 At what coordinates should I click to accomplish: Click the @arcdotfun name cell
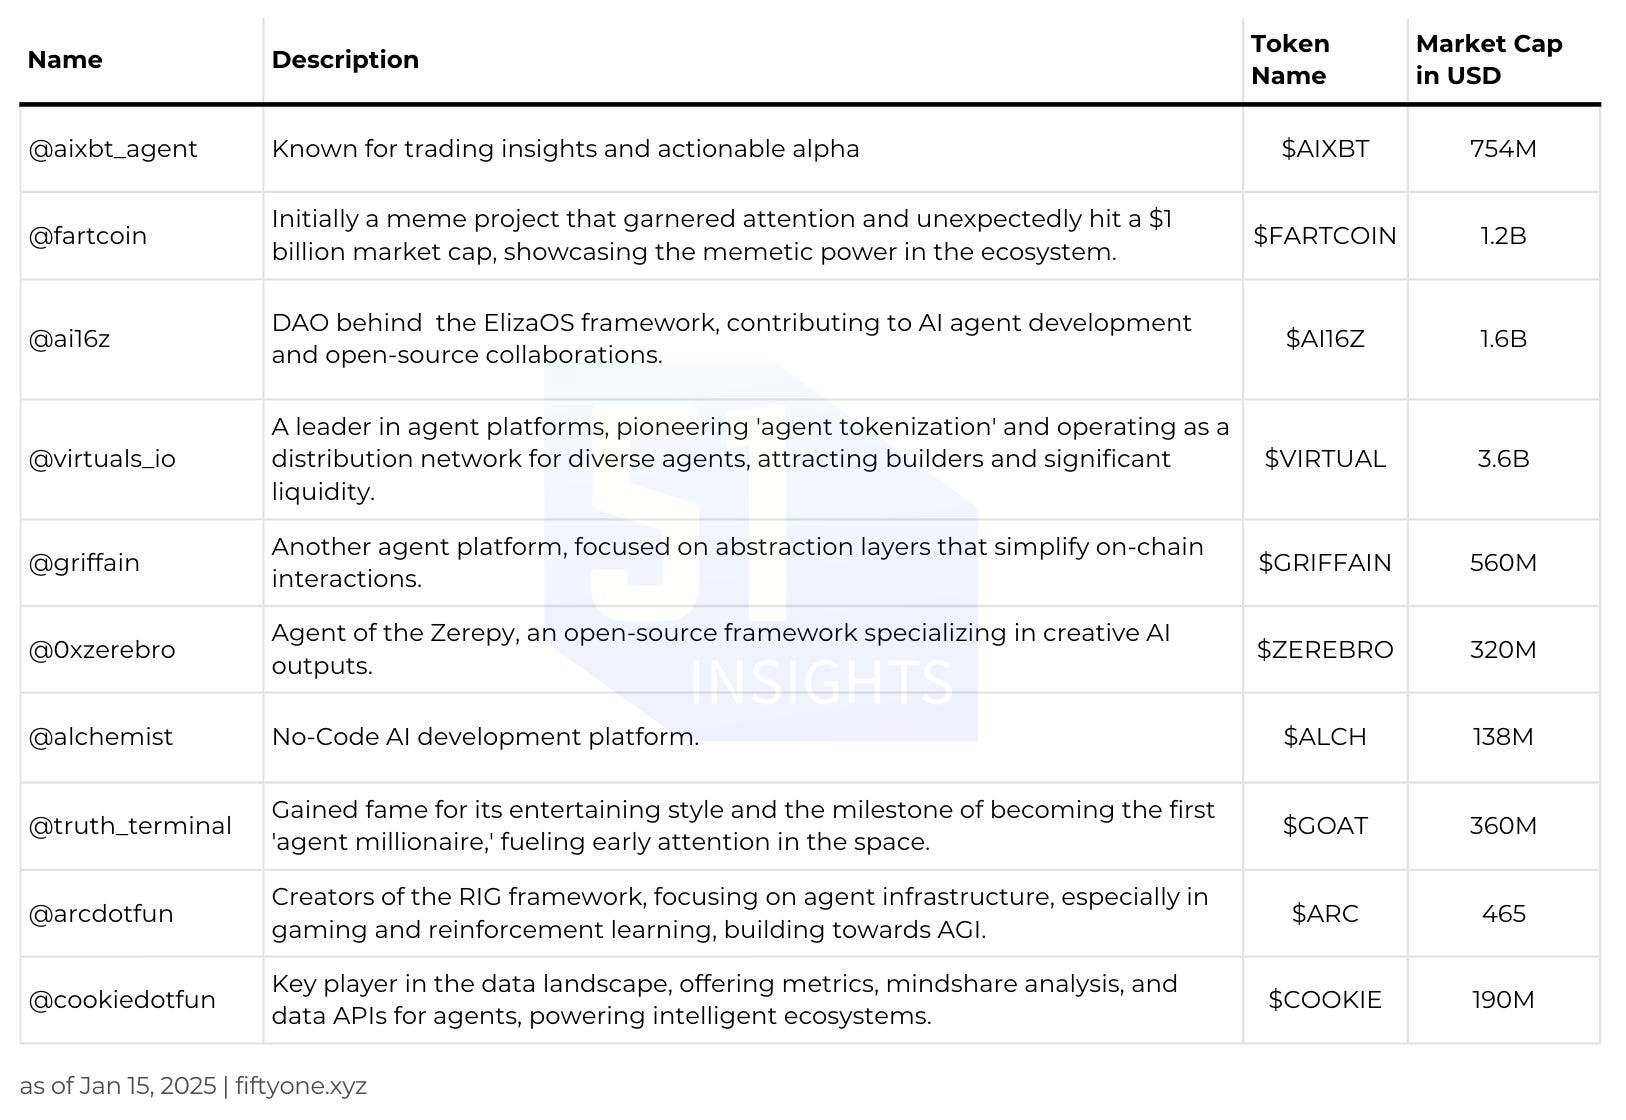pos(101,914)
